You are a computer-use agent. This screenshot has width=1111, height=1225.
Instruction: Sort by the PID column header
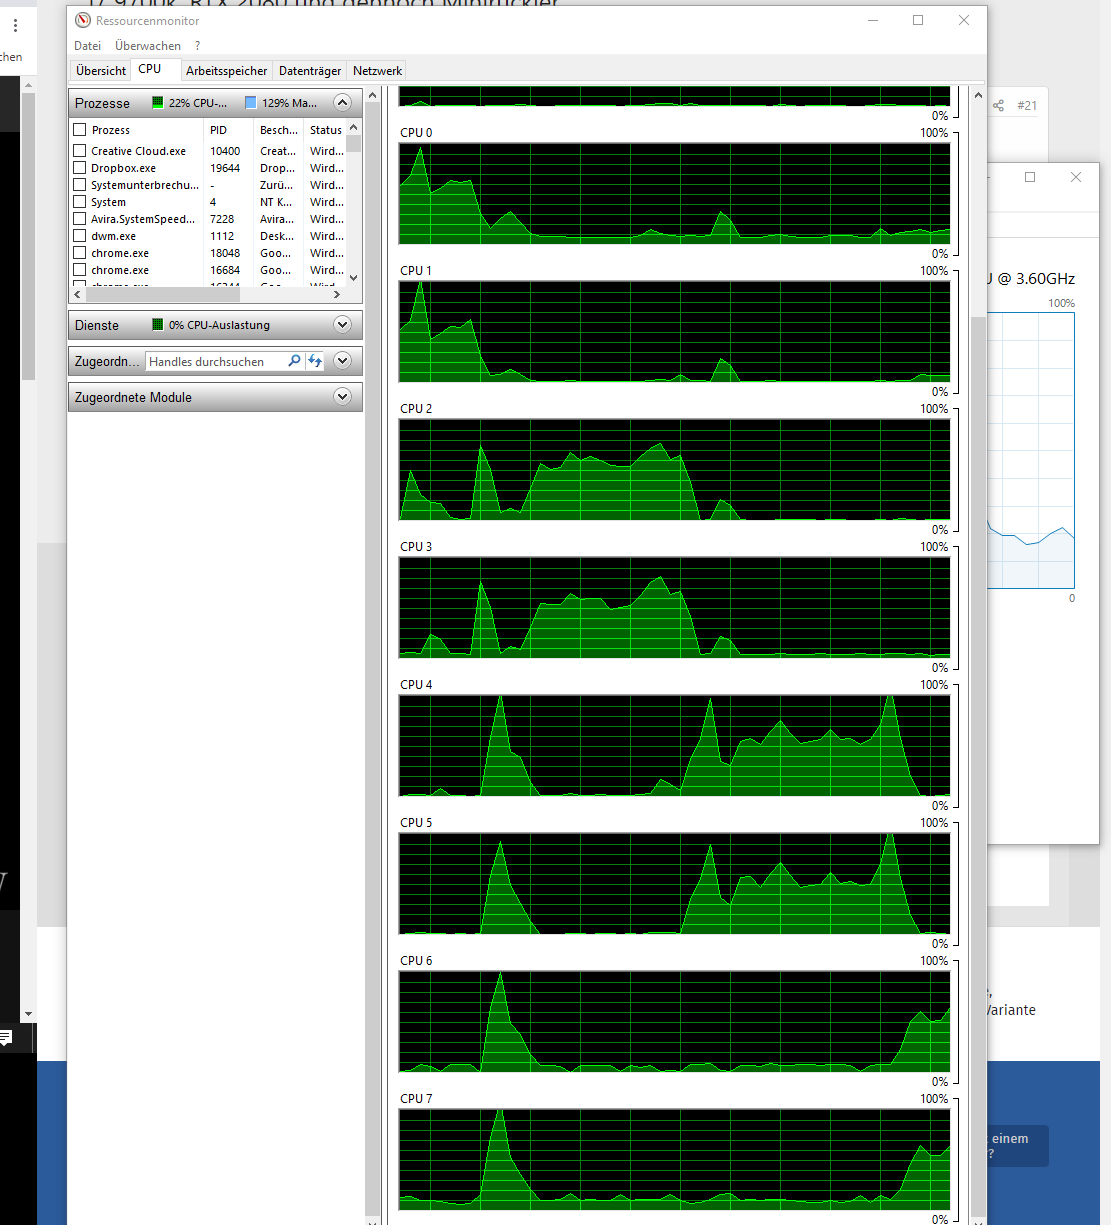point(229,130)
